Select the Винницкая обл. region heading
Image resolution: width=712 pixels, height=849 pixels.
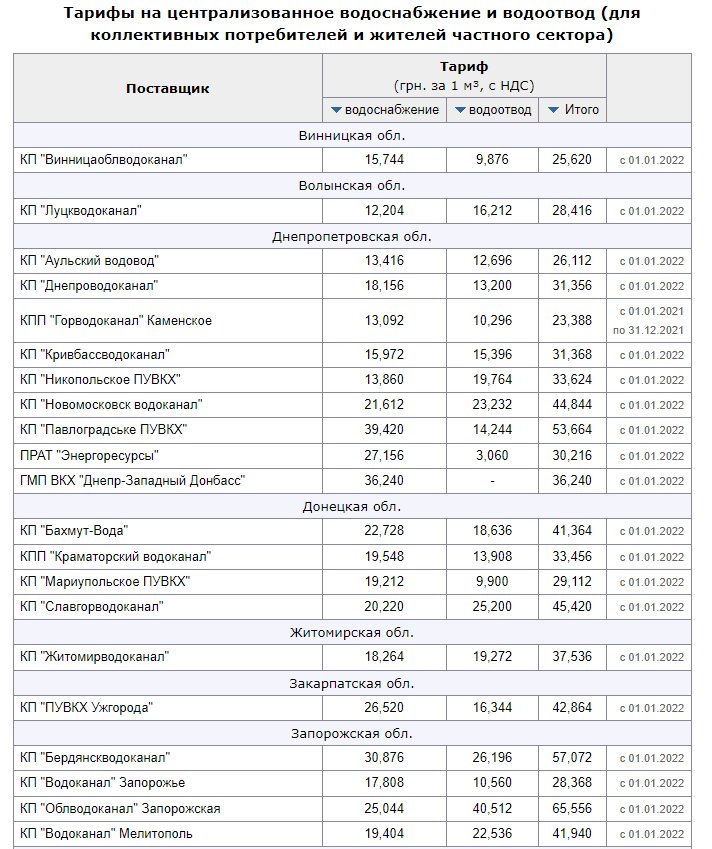[x=351, y=135]
